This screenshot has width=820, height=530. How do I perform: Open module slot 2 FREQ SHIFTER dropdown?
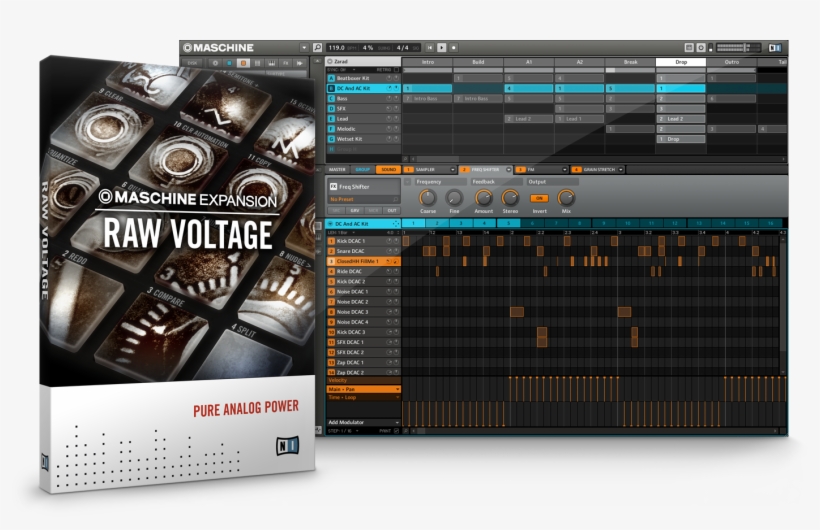pos(508,170)
